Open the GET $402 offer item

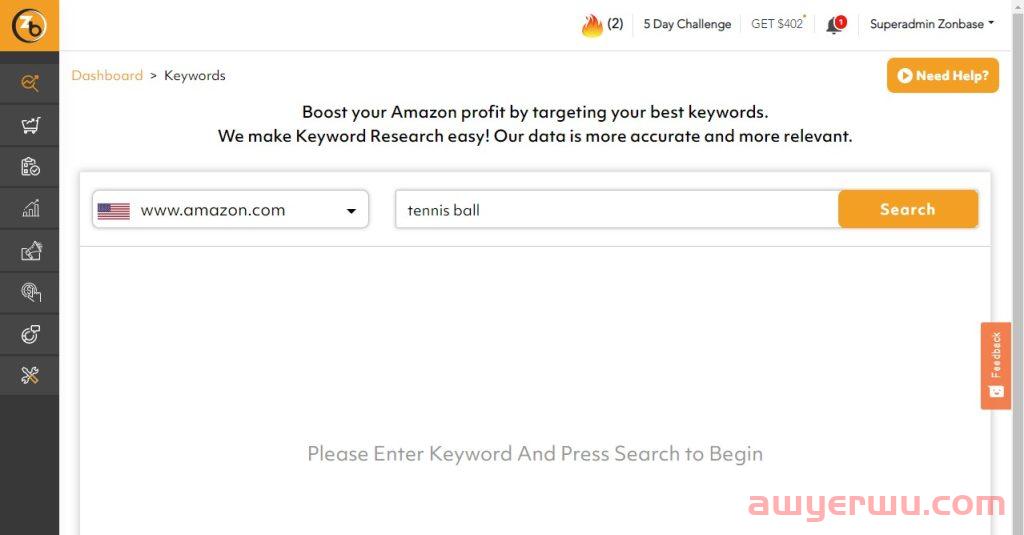pos(777,24)
